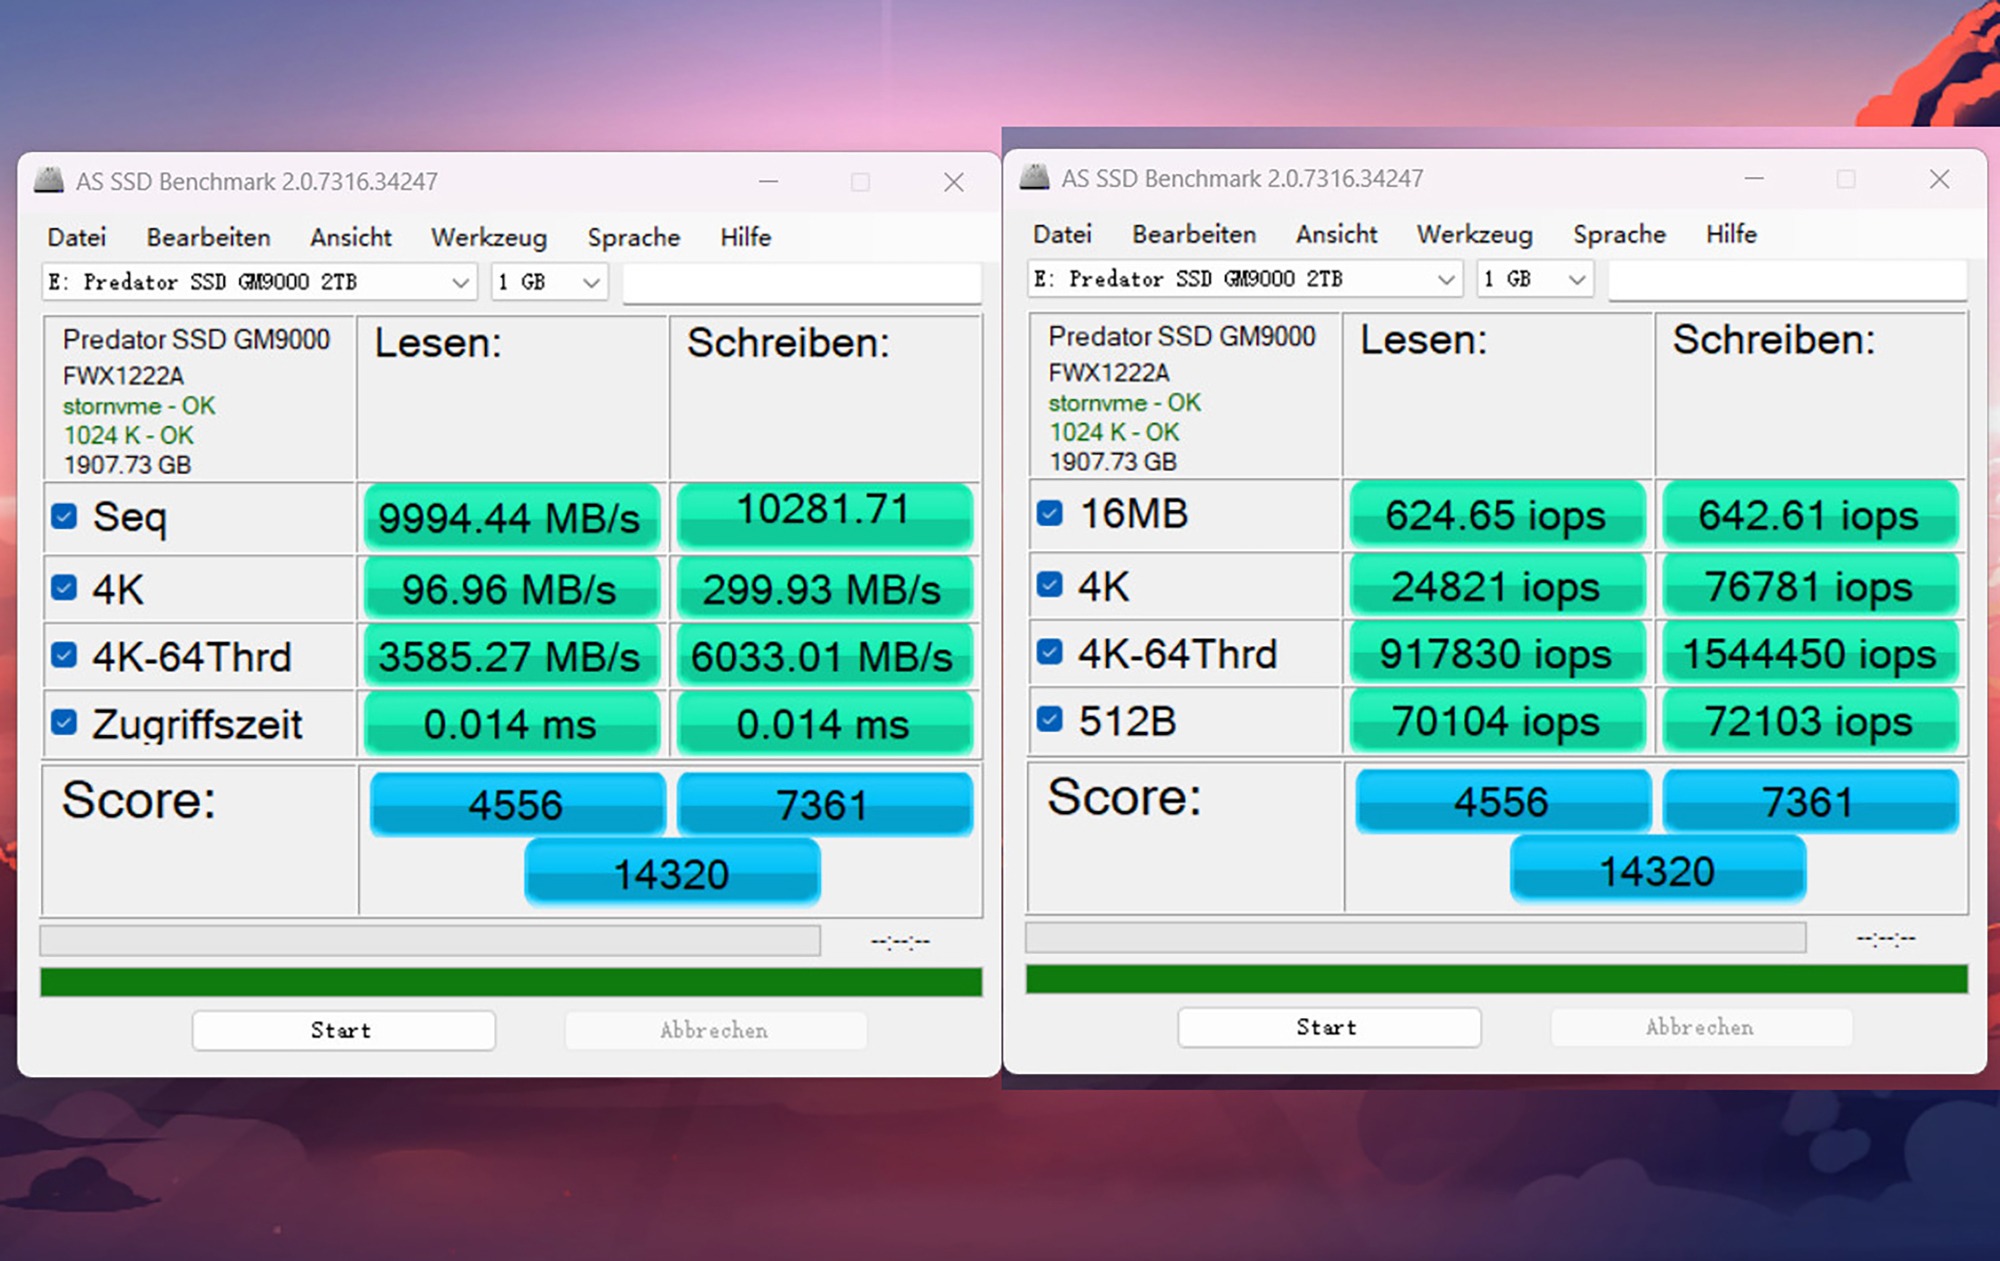Open the Sprache menu in left window
2000x1261 pixels.
coord(633,237)
